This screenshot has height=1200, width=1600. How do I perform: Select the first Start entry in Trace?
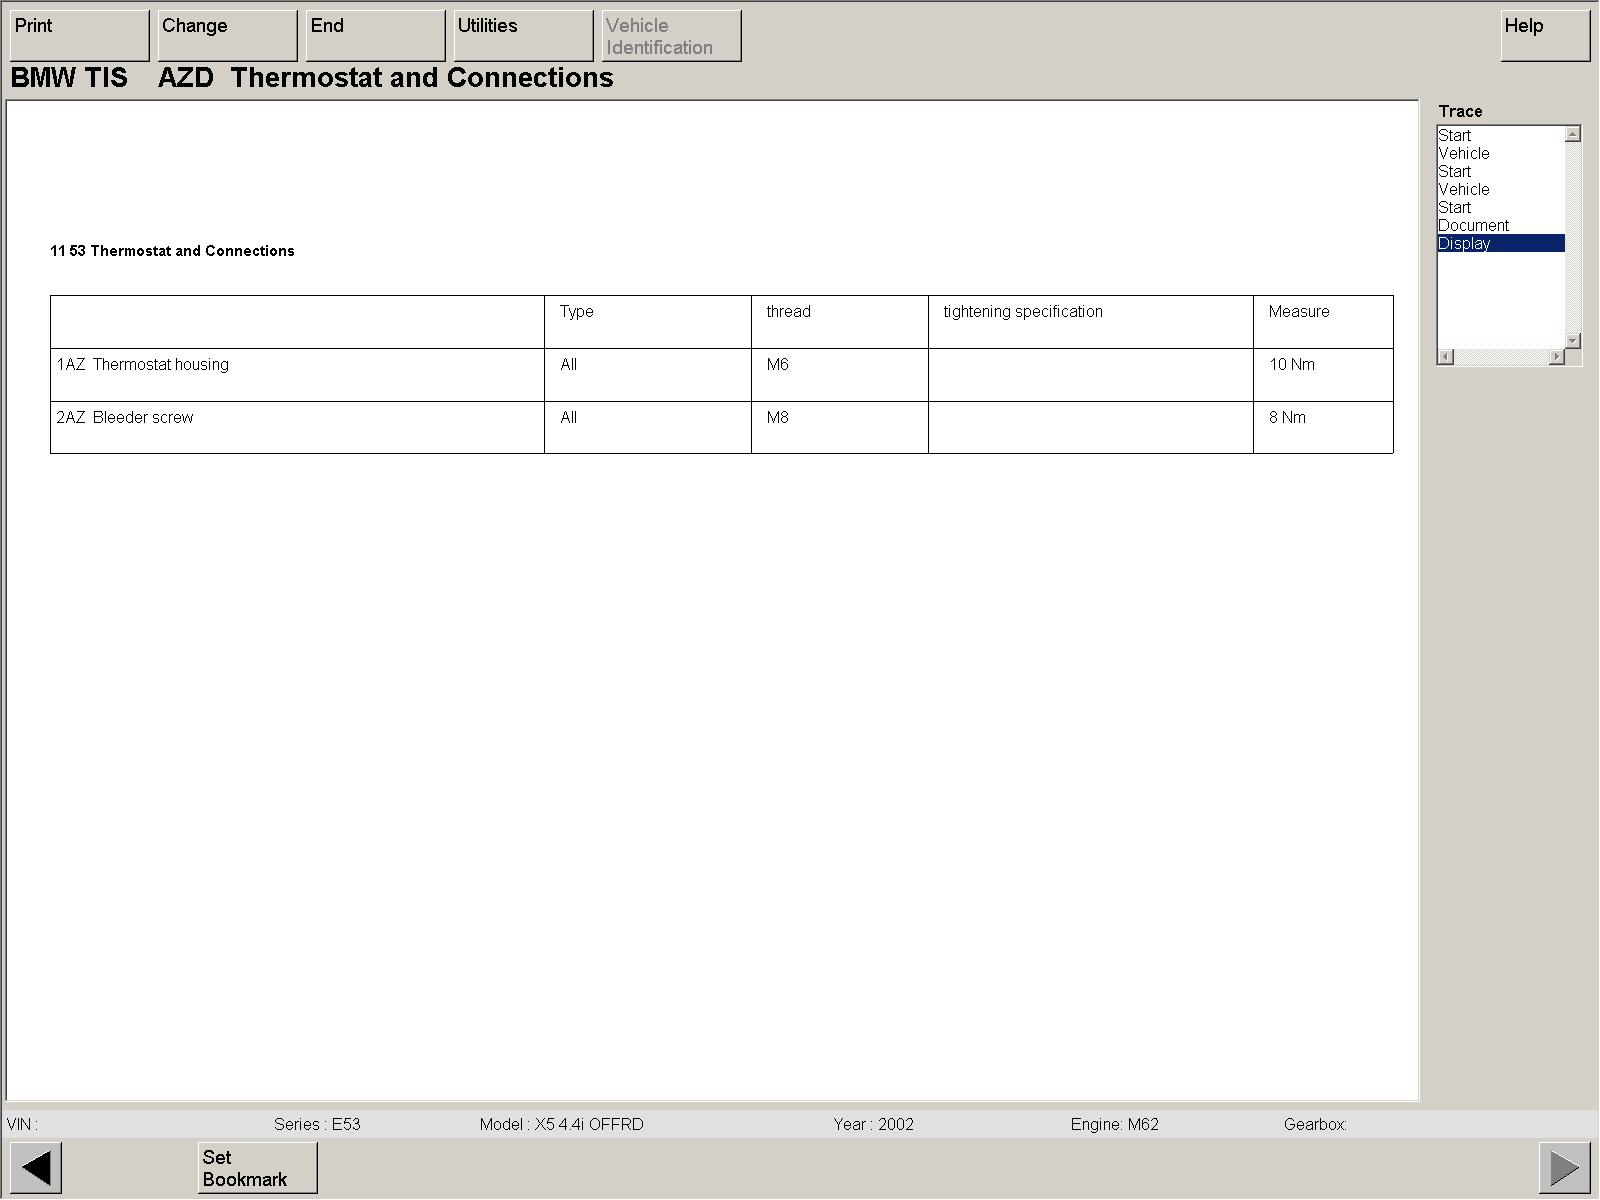[x=1454, y=136]
